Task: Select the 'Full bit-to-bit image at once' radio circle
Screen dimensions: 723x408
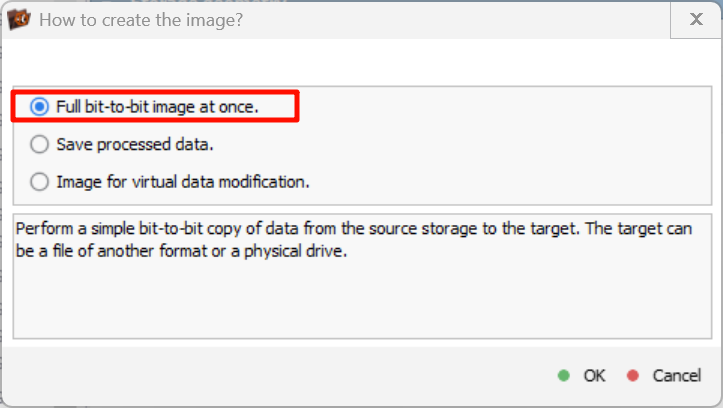Action: click(39, 106)
